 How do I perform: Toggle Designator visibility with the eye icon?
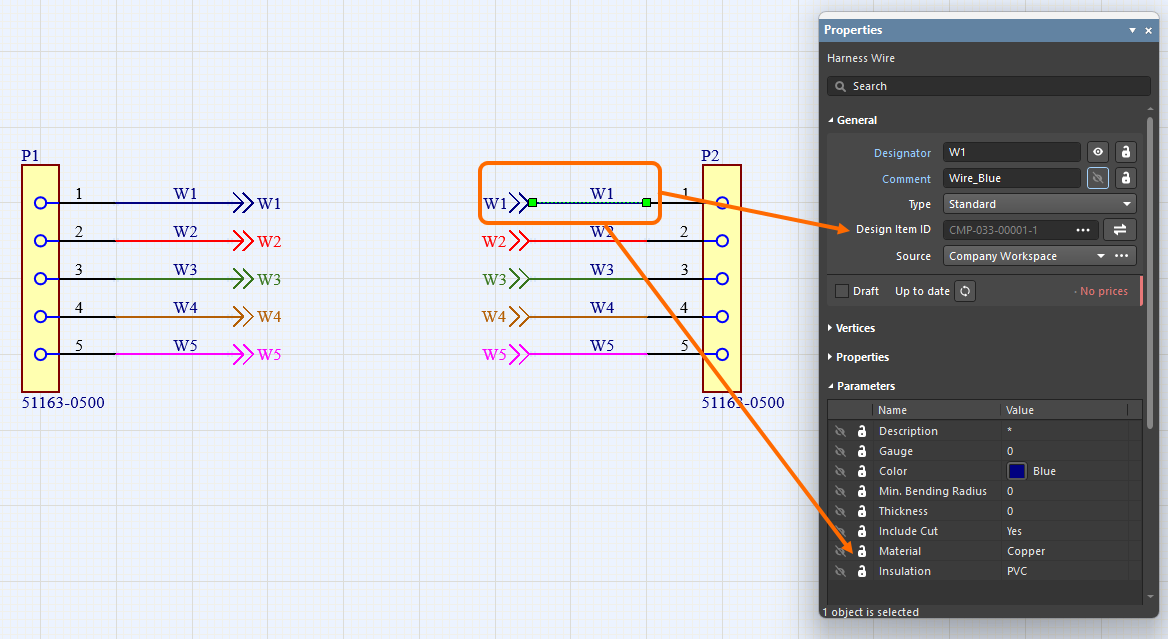1098,152
